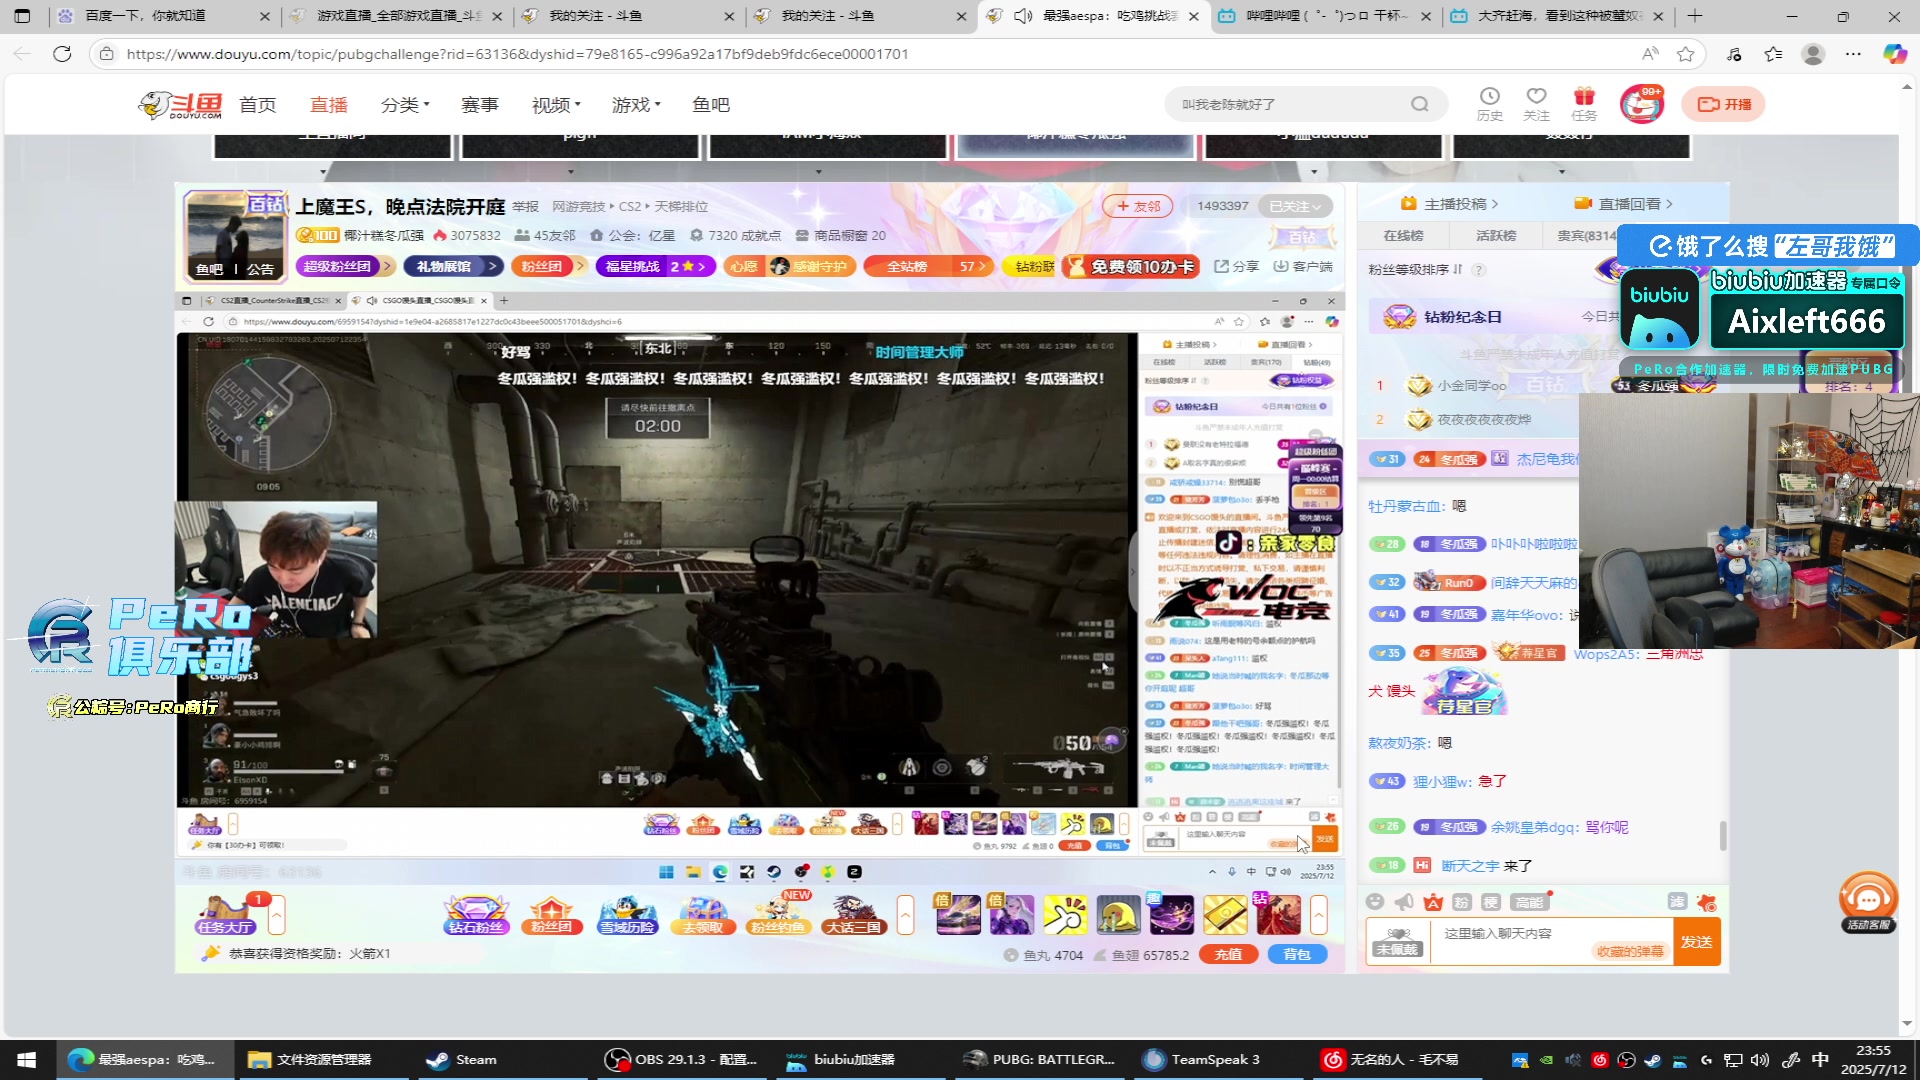This screenshot has width=1920, height=1080.
Task: Select the sports car gift
Action: click(x=958, y=915)
